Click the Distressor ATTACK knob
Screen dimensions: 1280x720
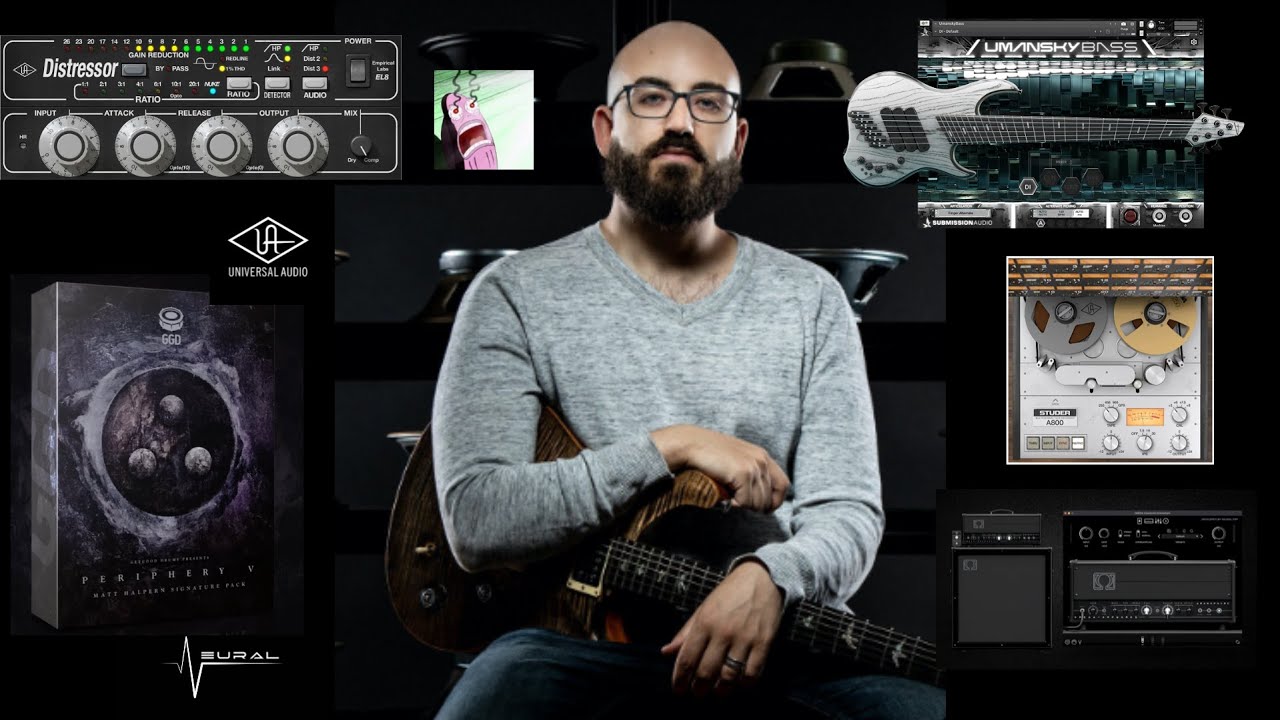(x=146, y=146)
